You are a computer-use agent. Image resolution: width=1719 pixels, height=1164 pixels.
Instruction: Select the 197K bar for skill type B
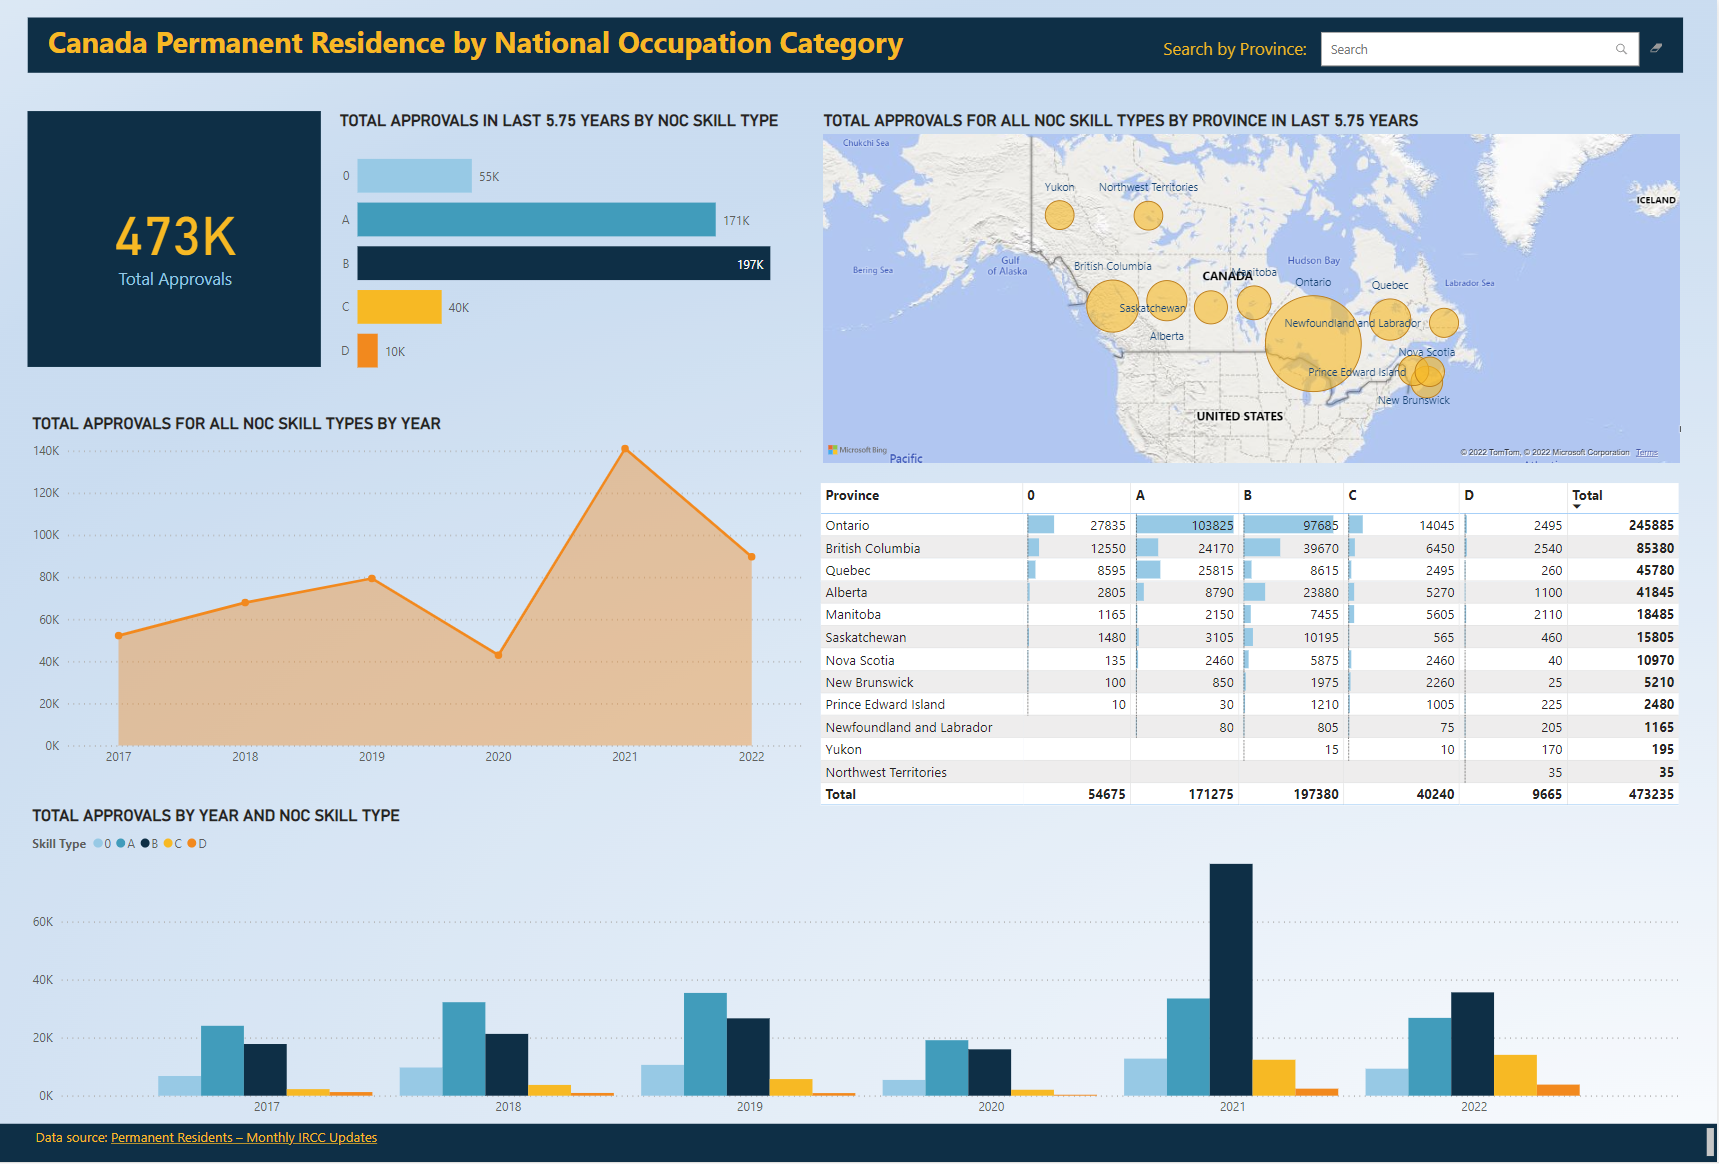point(560,263)
